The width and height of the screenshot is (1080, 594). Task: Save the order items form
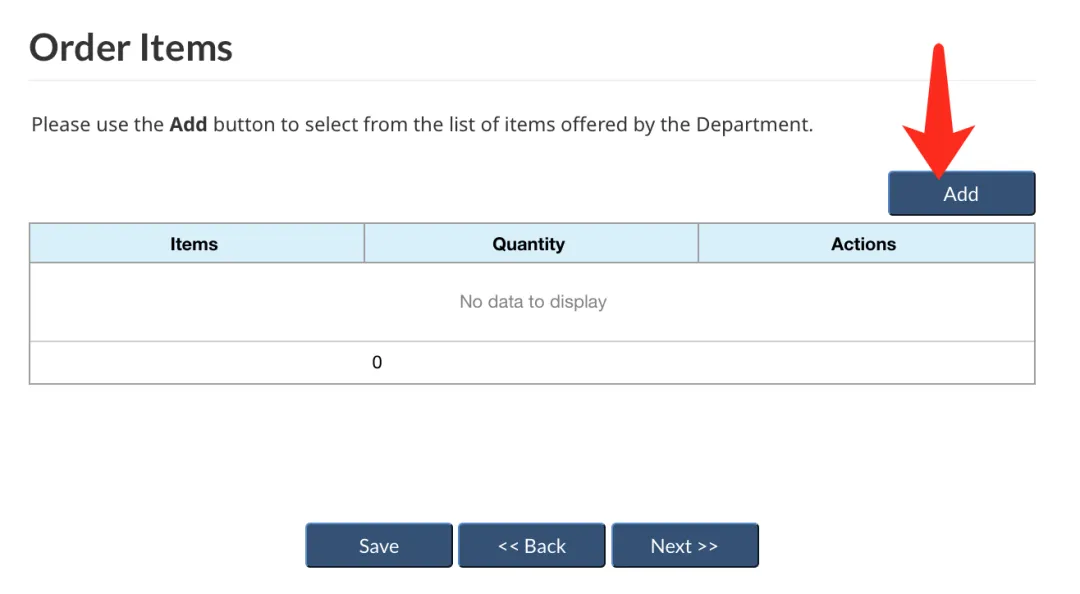click(x=379, y=546)
